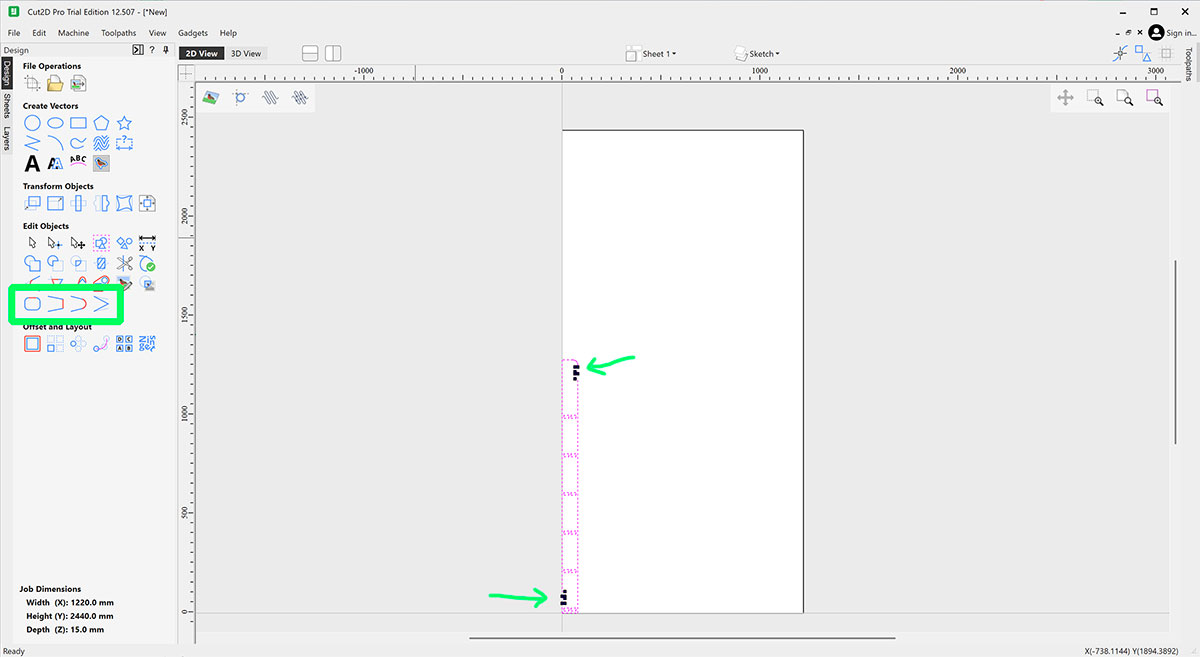Click the Offset Vectors icon
Screen dimensions: 1200x657
click(32, 343)
